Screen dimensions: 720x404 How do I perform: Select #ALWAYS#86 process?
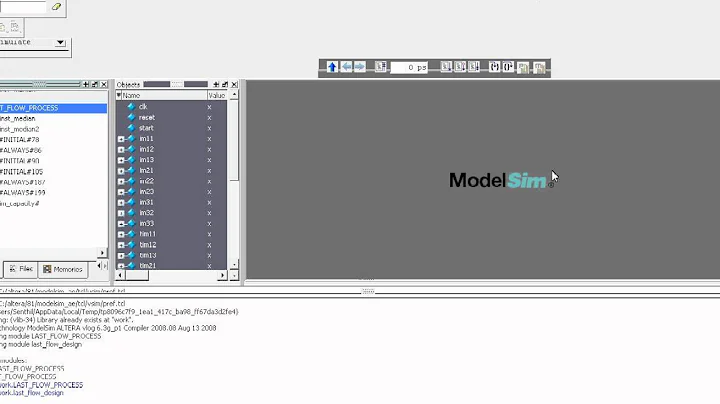21,150
